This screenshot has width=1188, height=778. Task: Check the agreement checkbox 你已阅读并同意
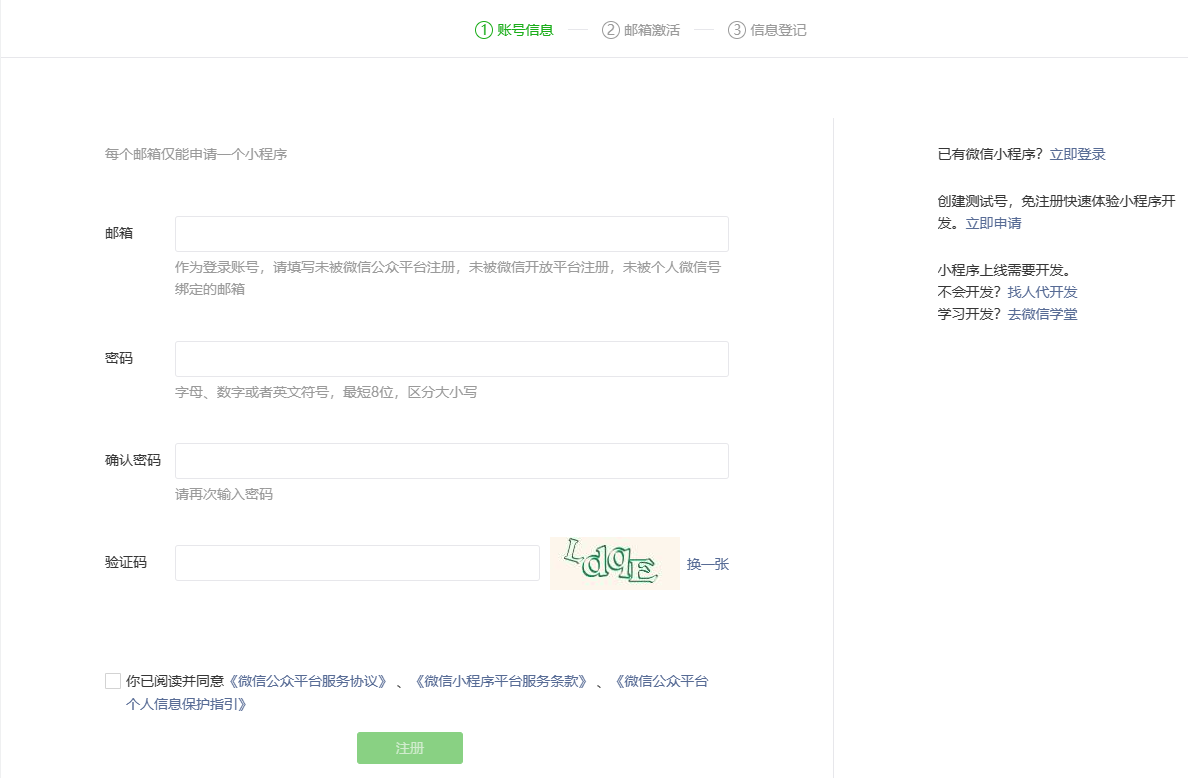tap(113, 681)
